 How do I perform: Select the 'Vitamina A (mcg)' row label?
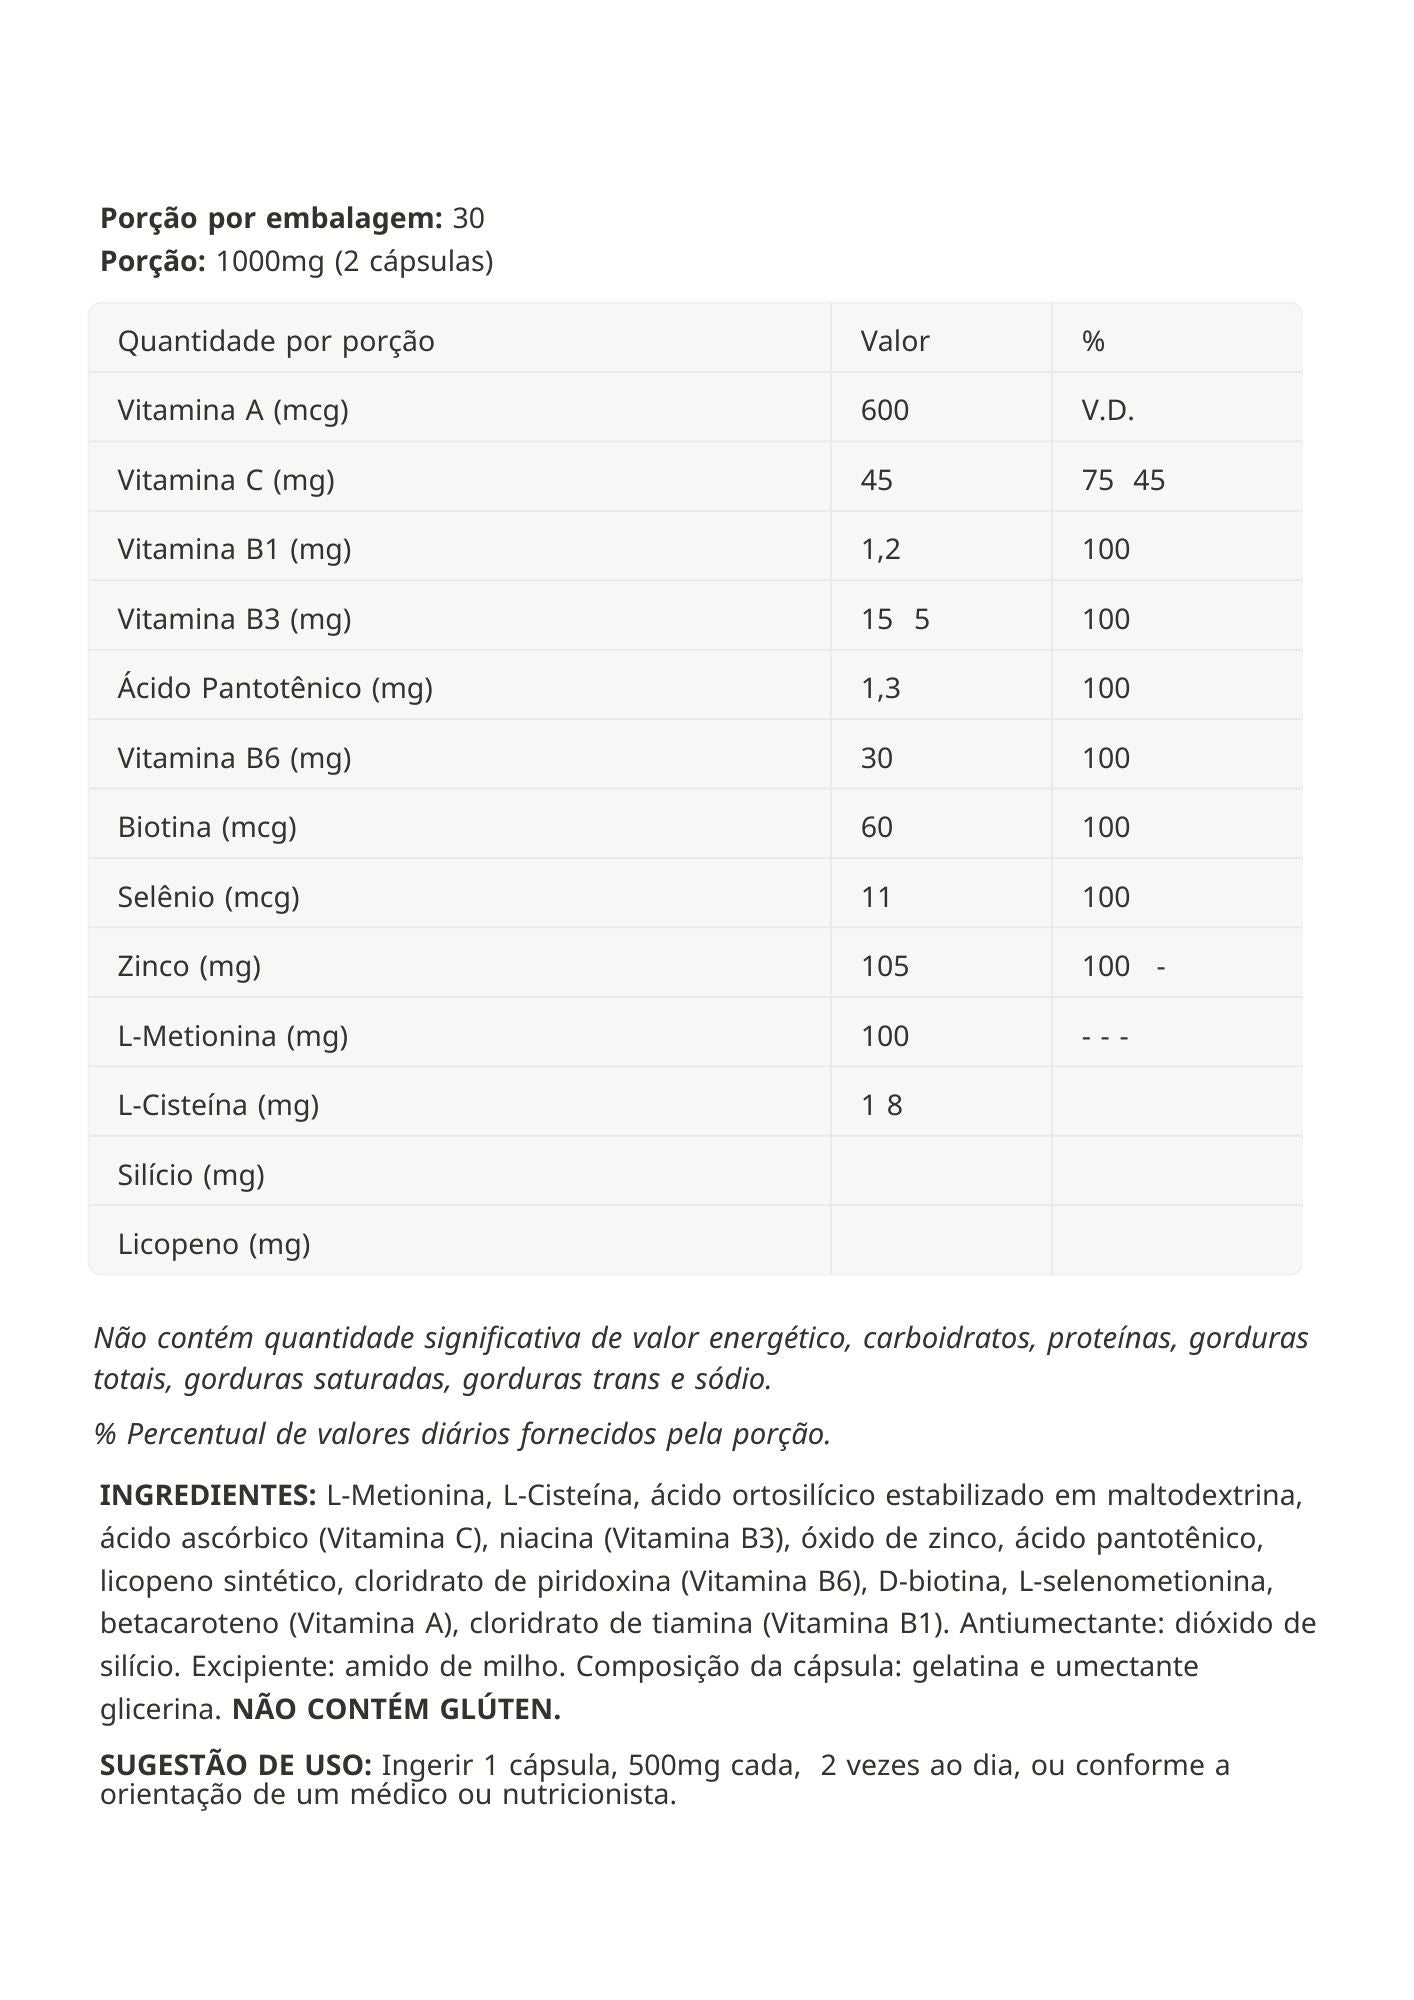tap(233, 410)
